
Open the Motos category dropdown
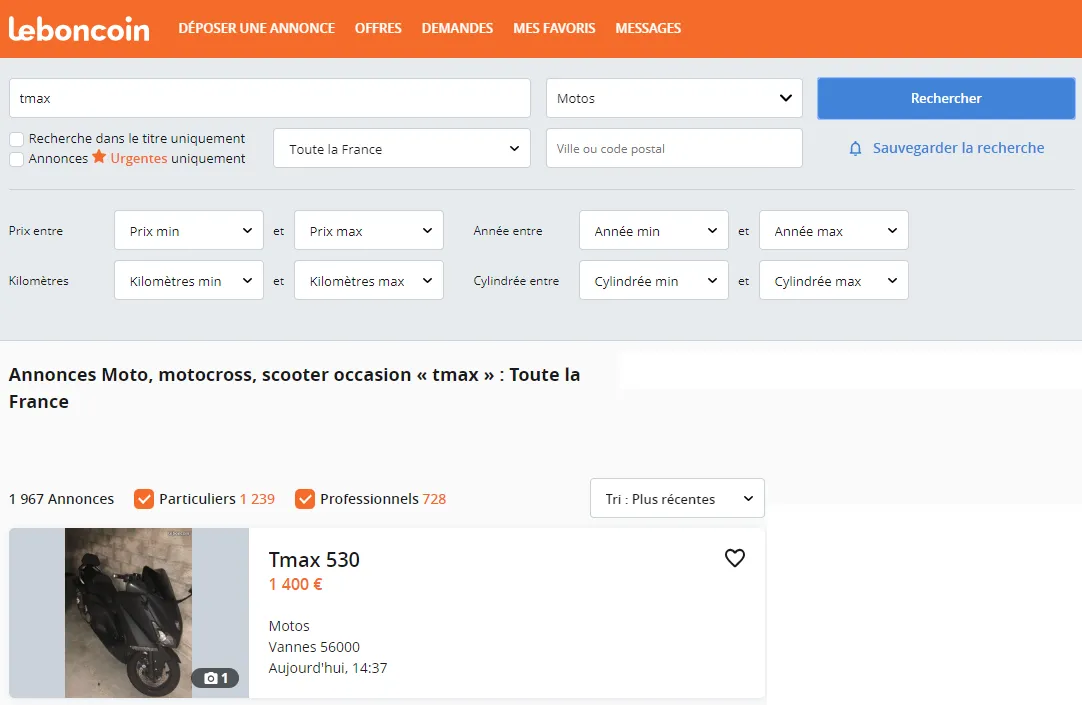(x=674, y=98)
